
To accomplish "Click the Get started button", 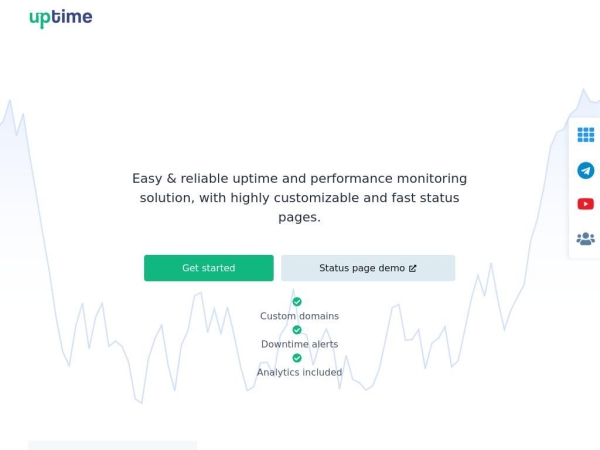I will [209, 268].
